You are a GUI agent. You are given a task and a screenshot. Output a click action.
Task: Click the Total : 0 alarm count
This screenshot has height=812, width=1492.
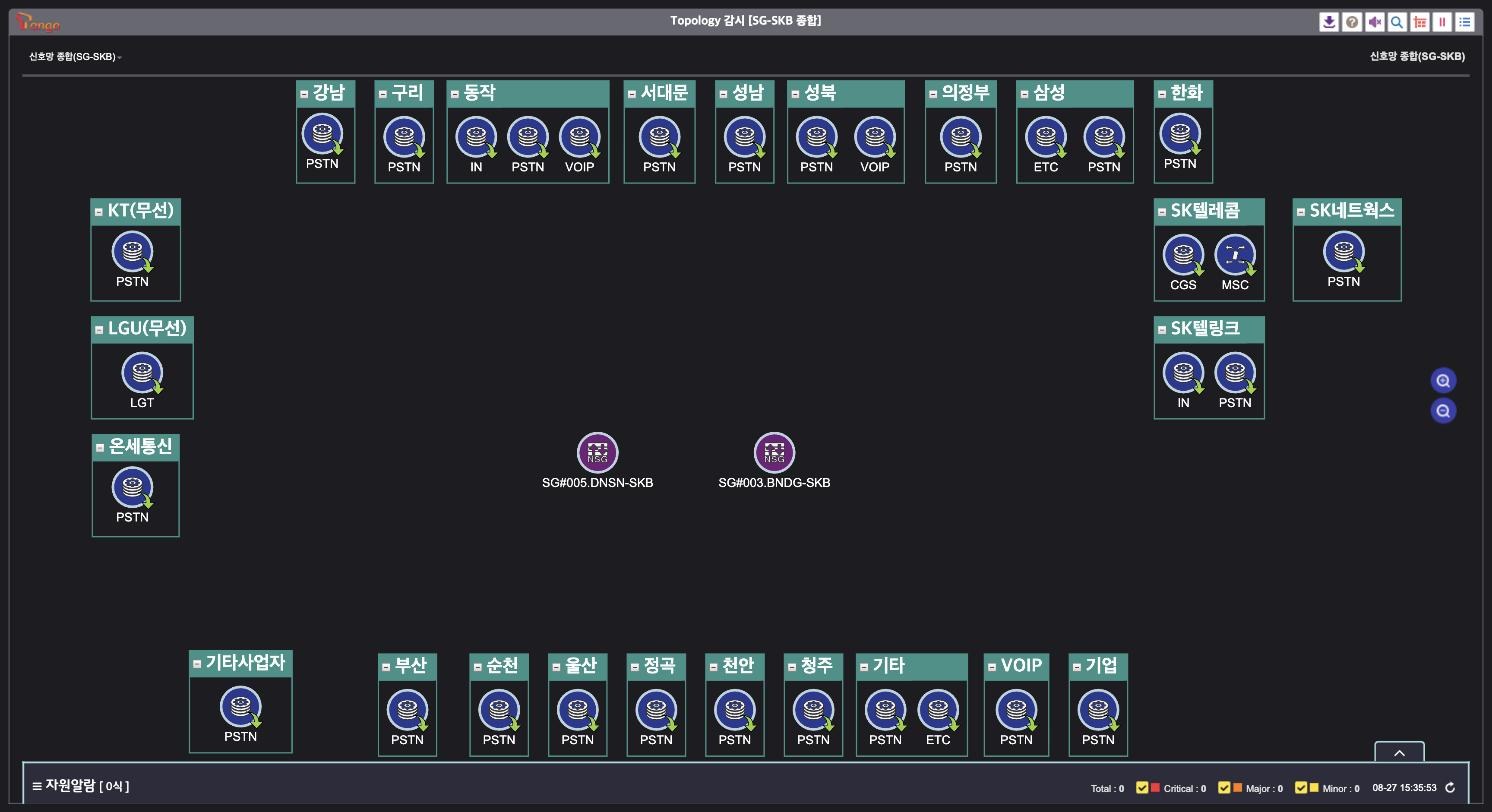pyautogui.click(x=1107, y=789)
